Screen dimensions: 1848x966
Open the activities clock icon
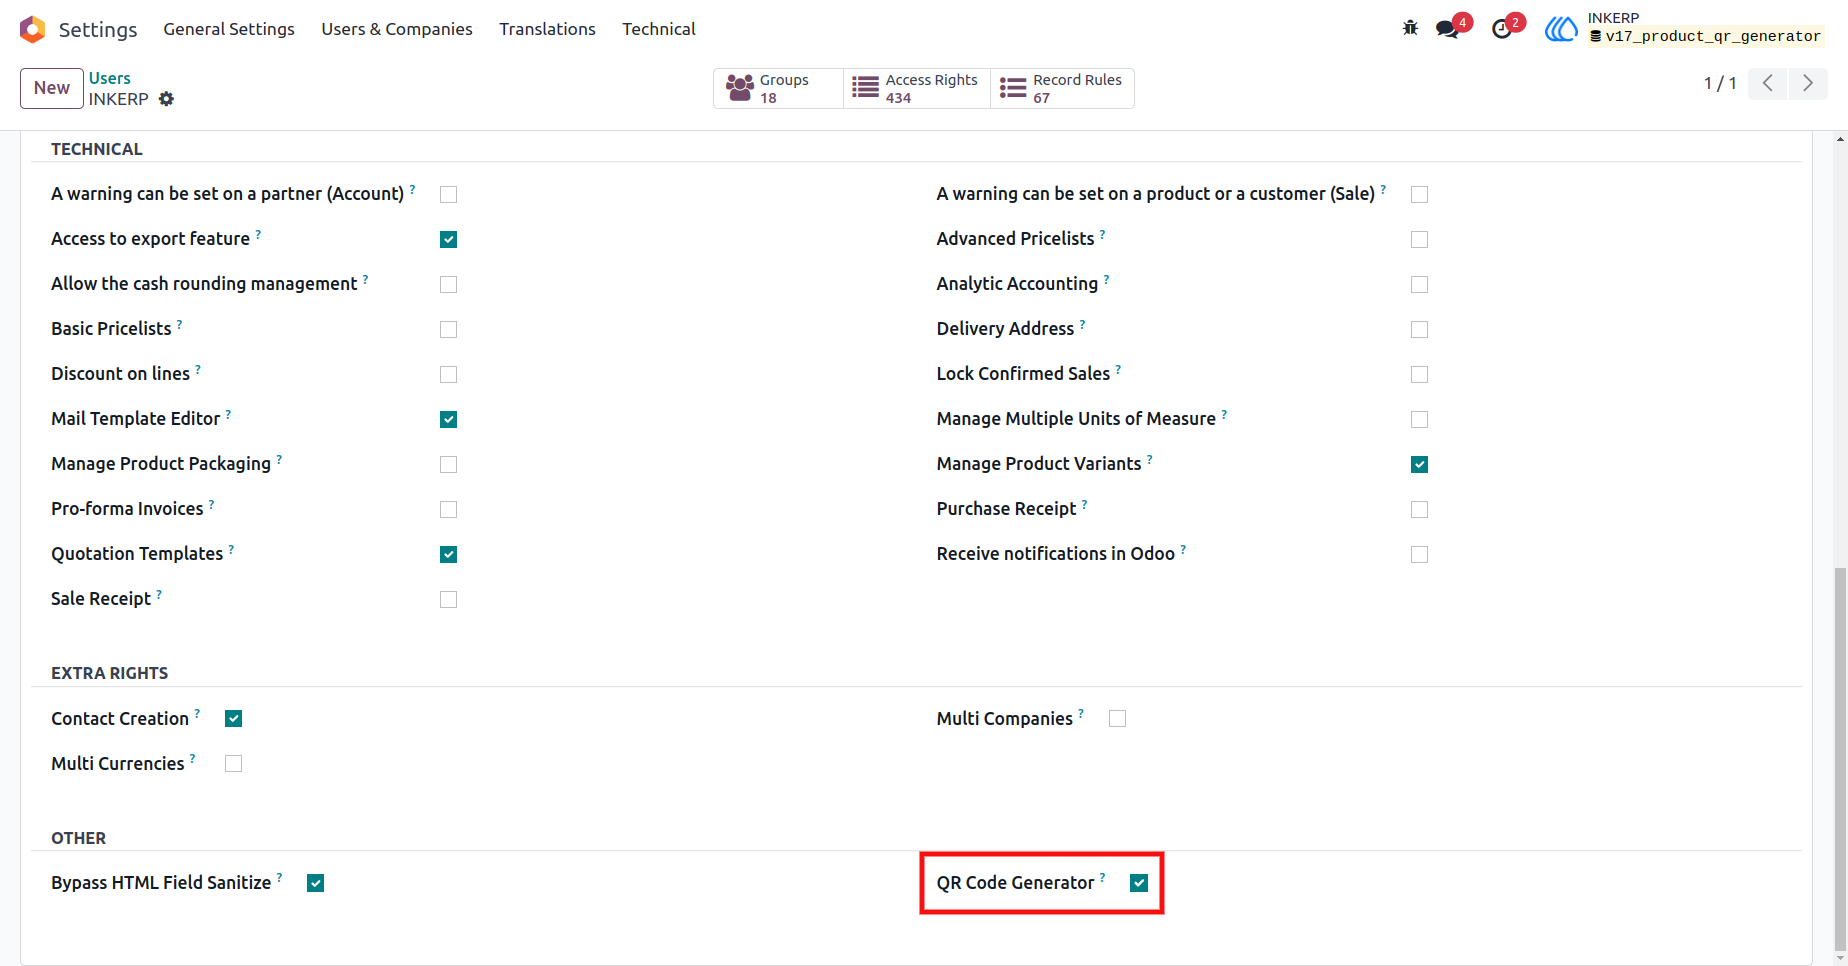[x=1501, y=29]
